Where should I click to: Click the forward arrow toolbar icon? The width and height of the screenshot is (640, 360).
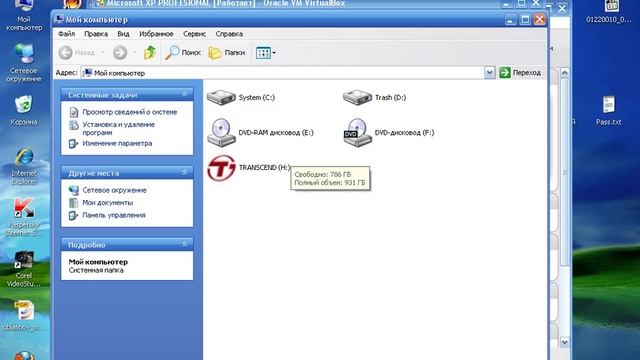(x=120, y=53)
